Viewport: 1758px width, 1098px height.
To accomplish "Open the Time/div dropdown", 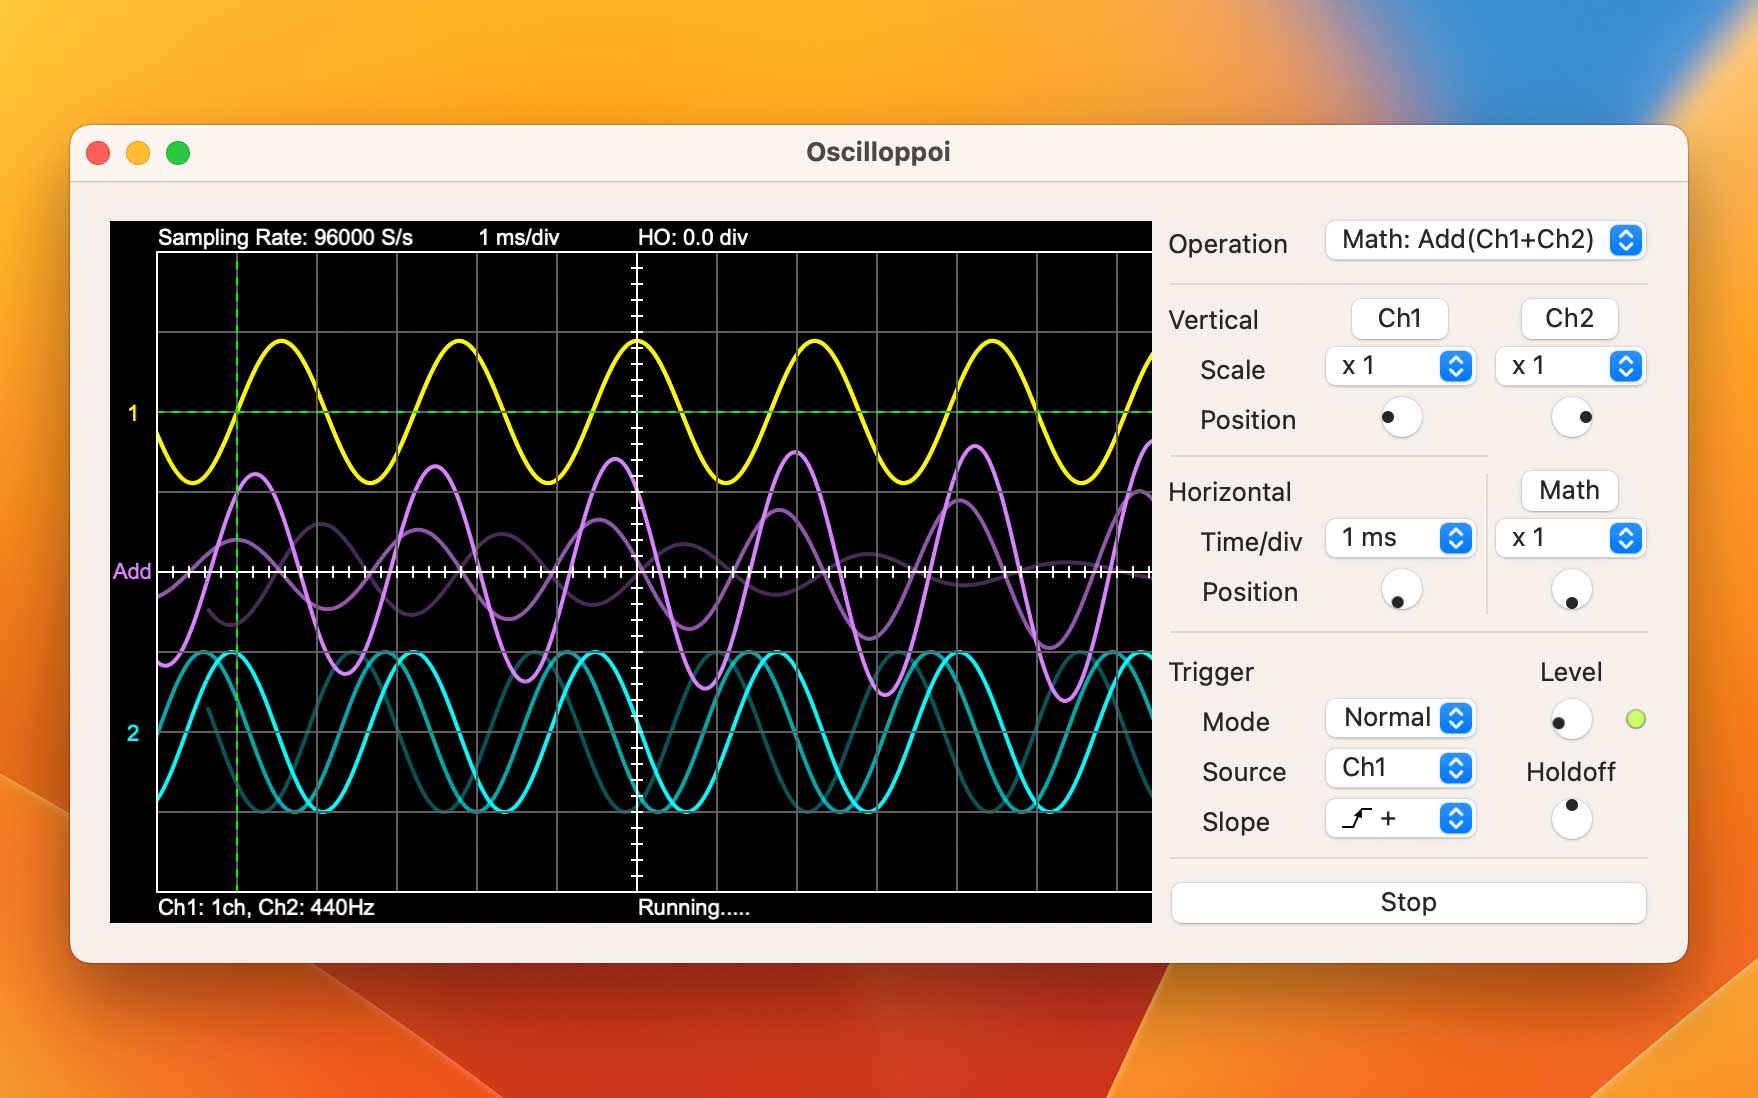I will point(1400,539).
